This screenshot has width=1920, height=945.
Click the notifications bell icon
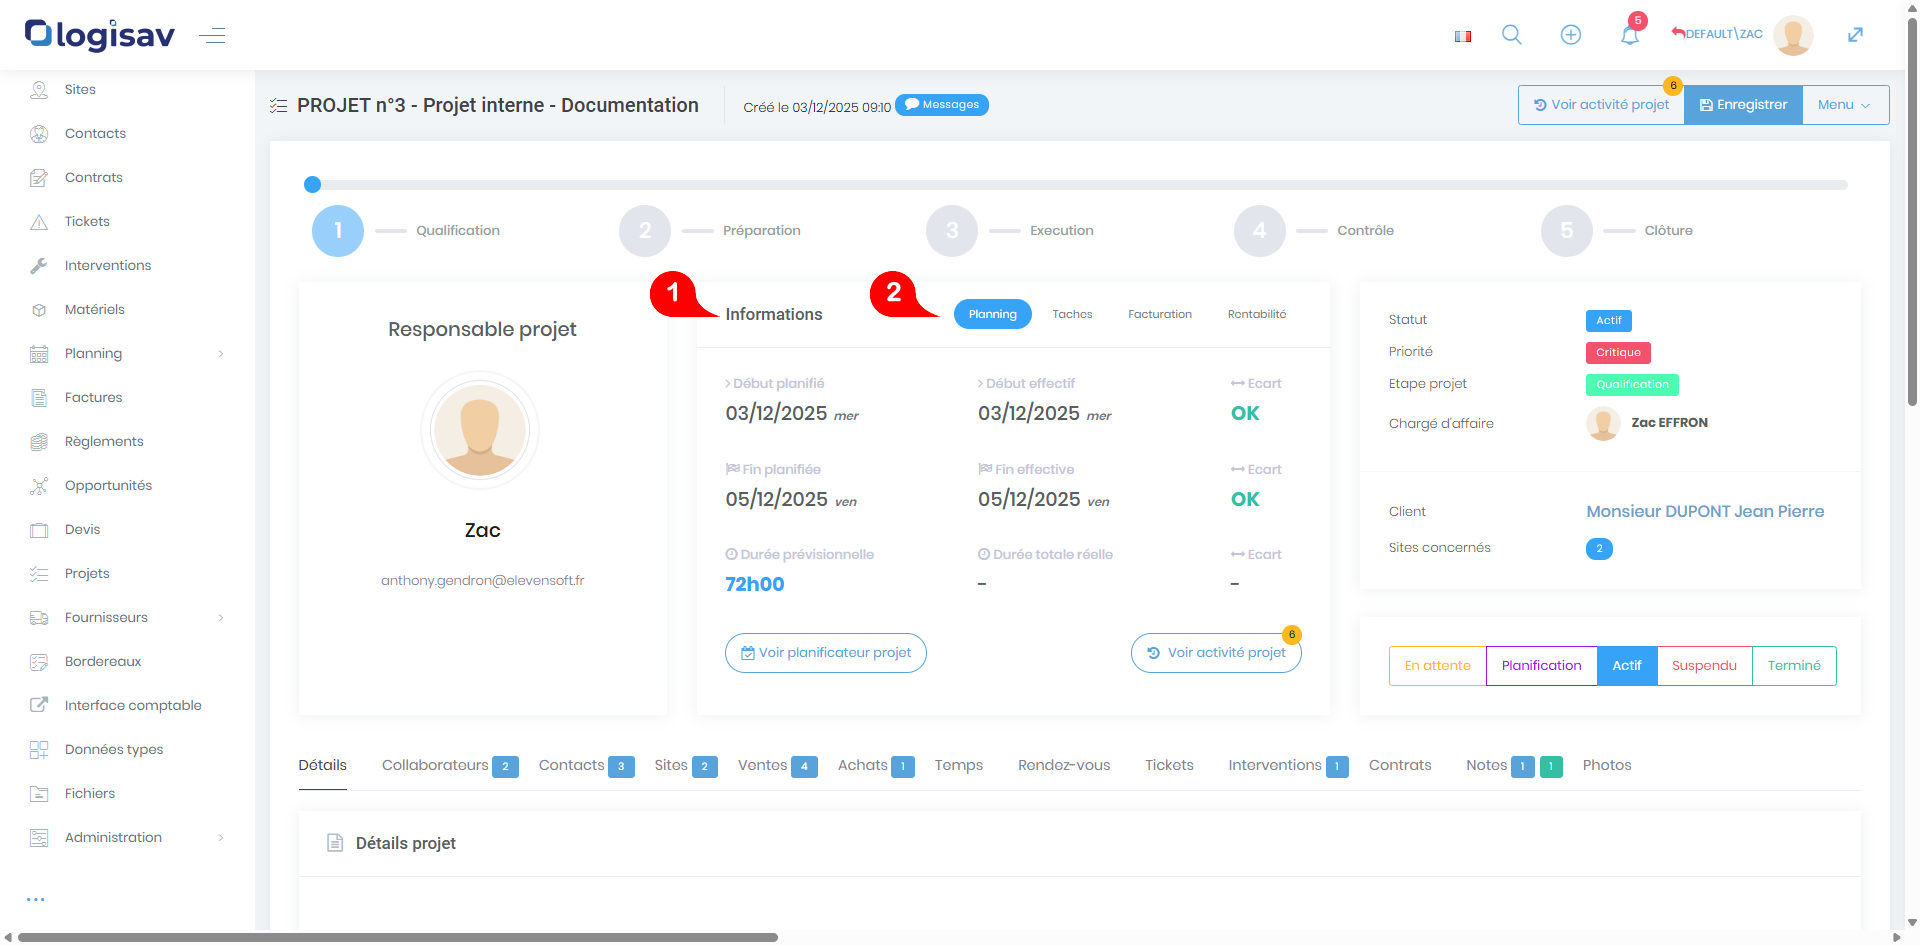1630,36
